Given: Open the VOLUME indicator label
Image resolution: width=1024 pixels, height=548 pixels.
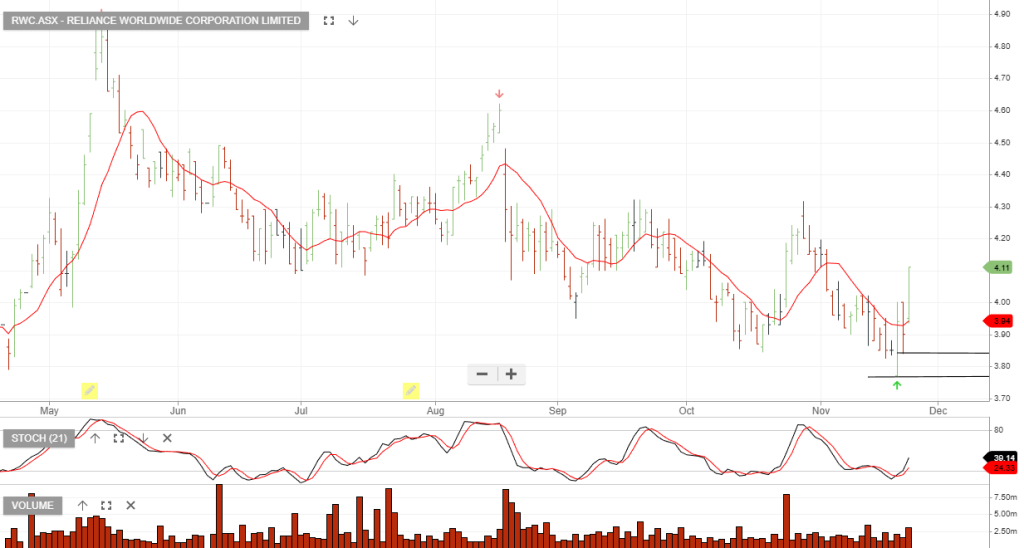Looking at the screenshot, I should tap(33, 505).
